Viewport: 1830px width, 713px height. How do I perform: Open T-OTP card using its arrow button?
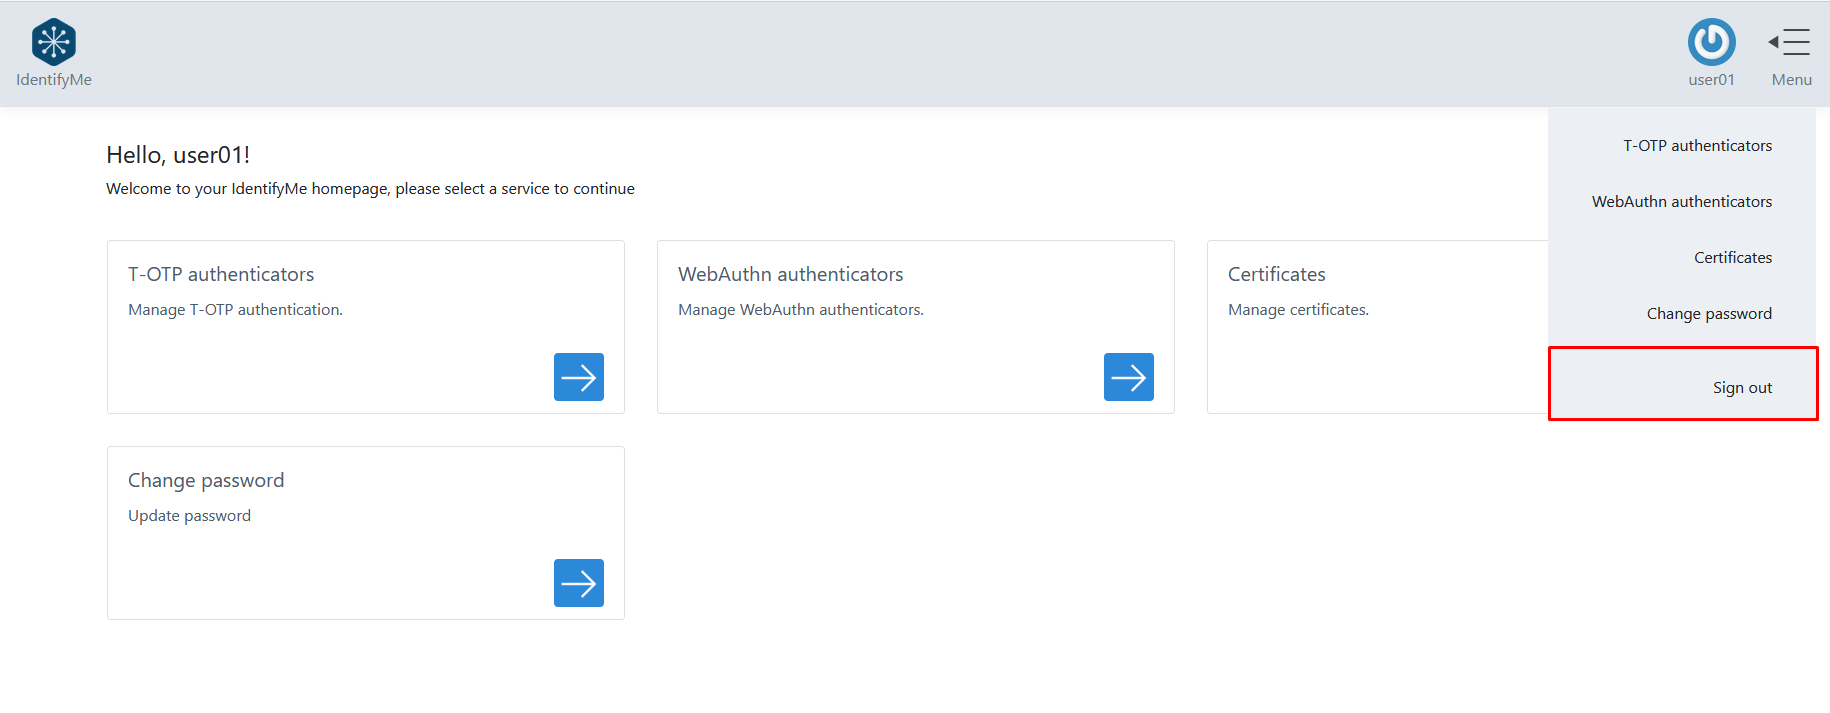click(578, 377)
